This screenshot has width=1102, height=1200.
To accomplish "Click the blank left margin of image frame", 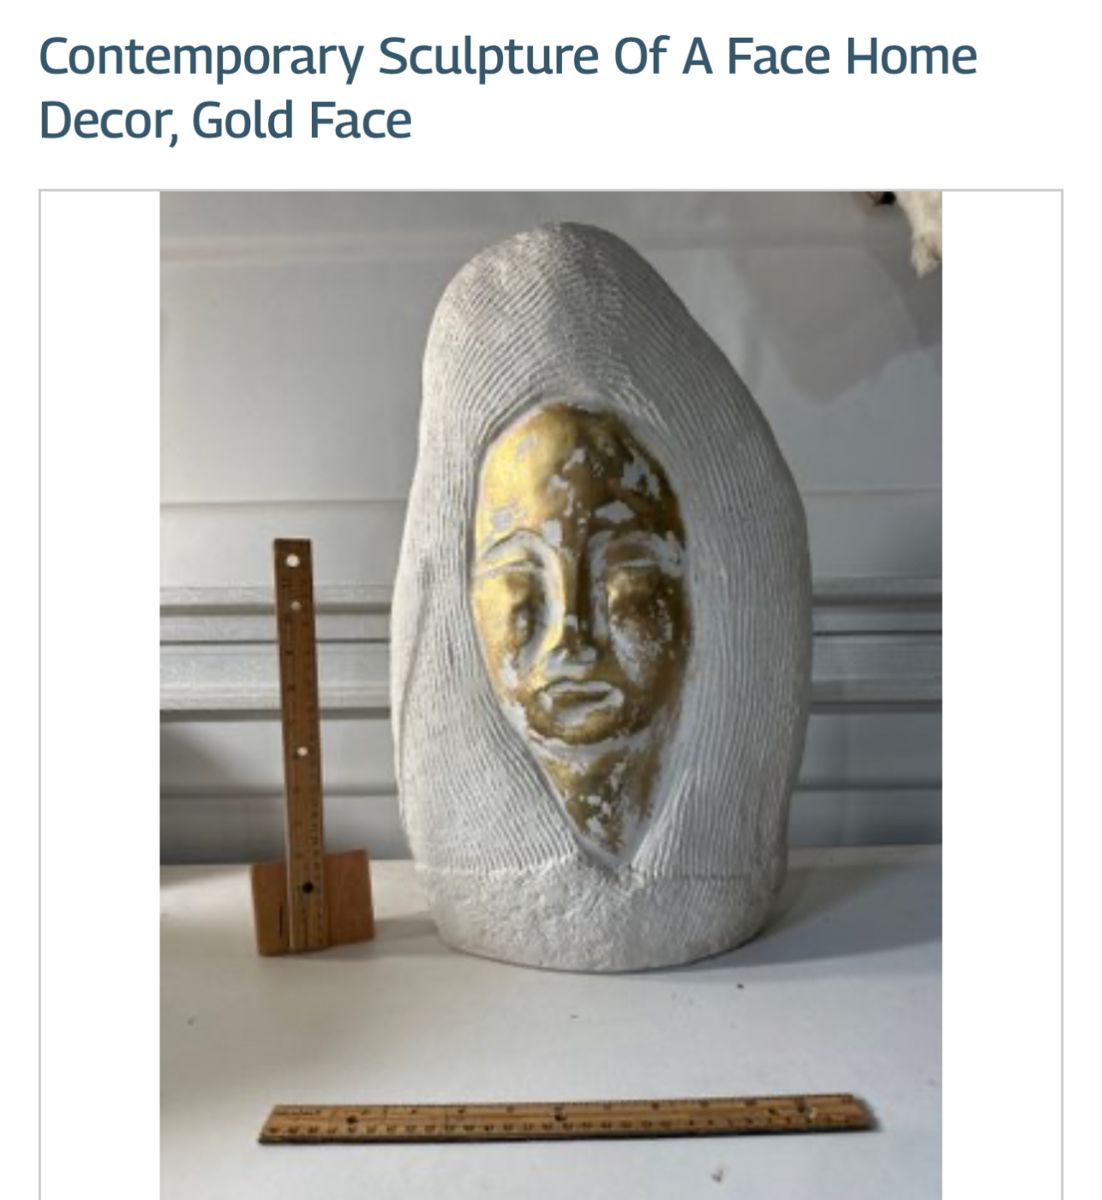I will (x=100, y=695).
